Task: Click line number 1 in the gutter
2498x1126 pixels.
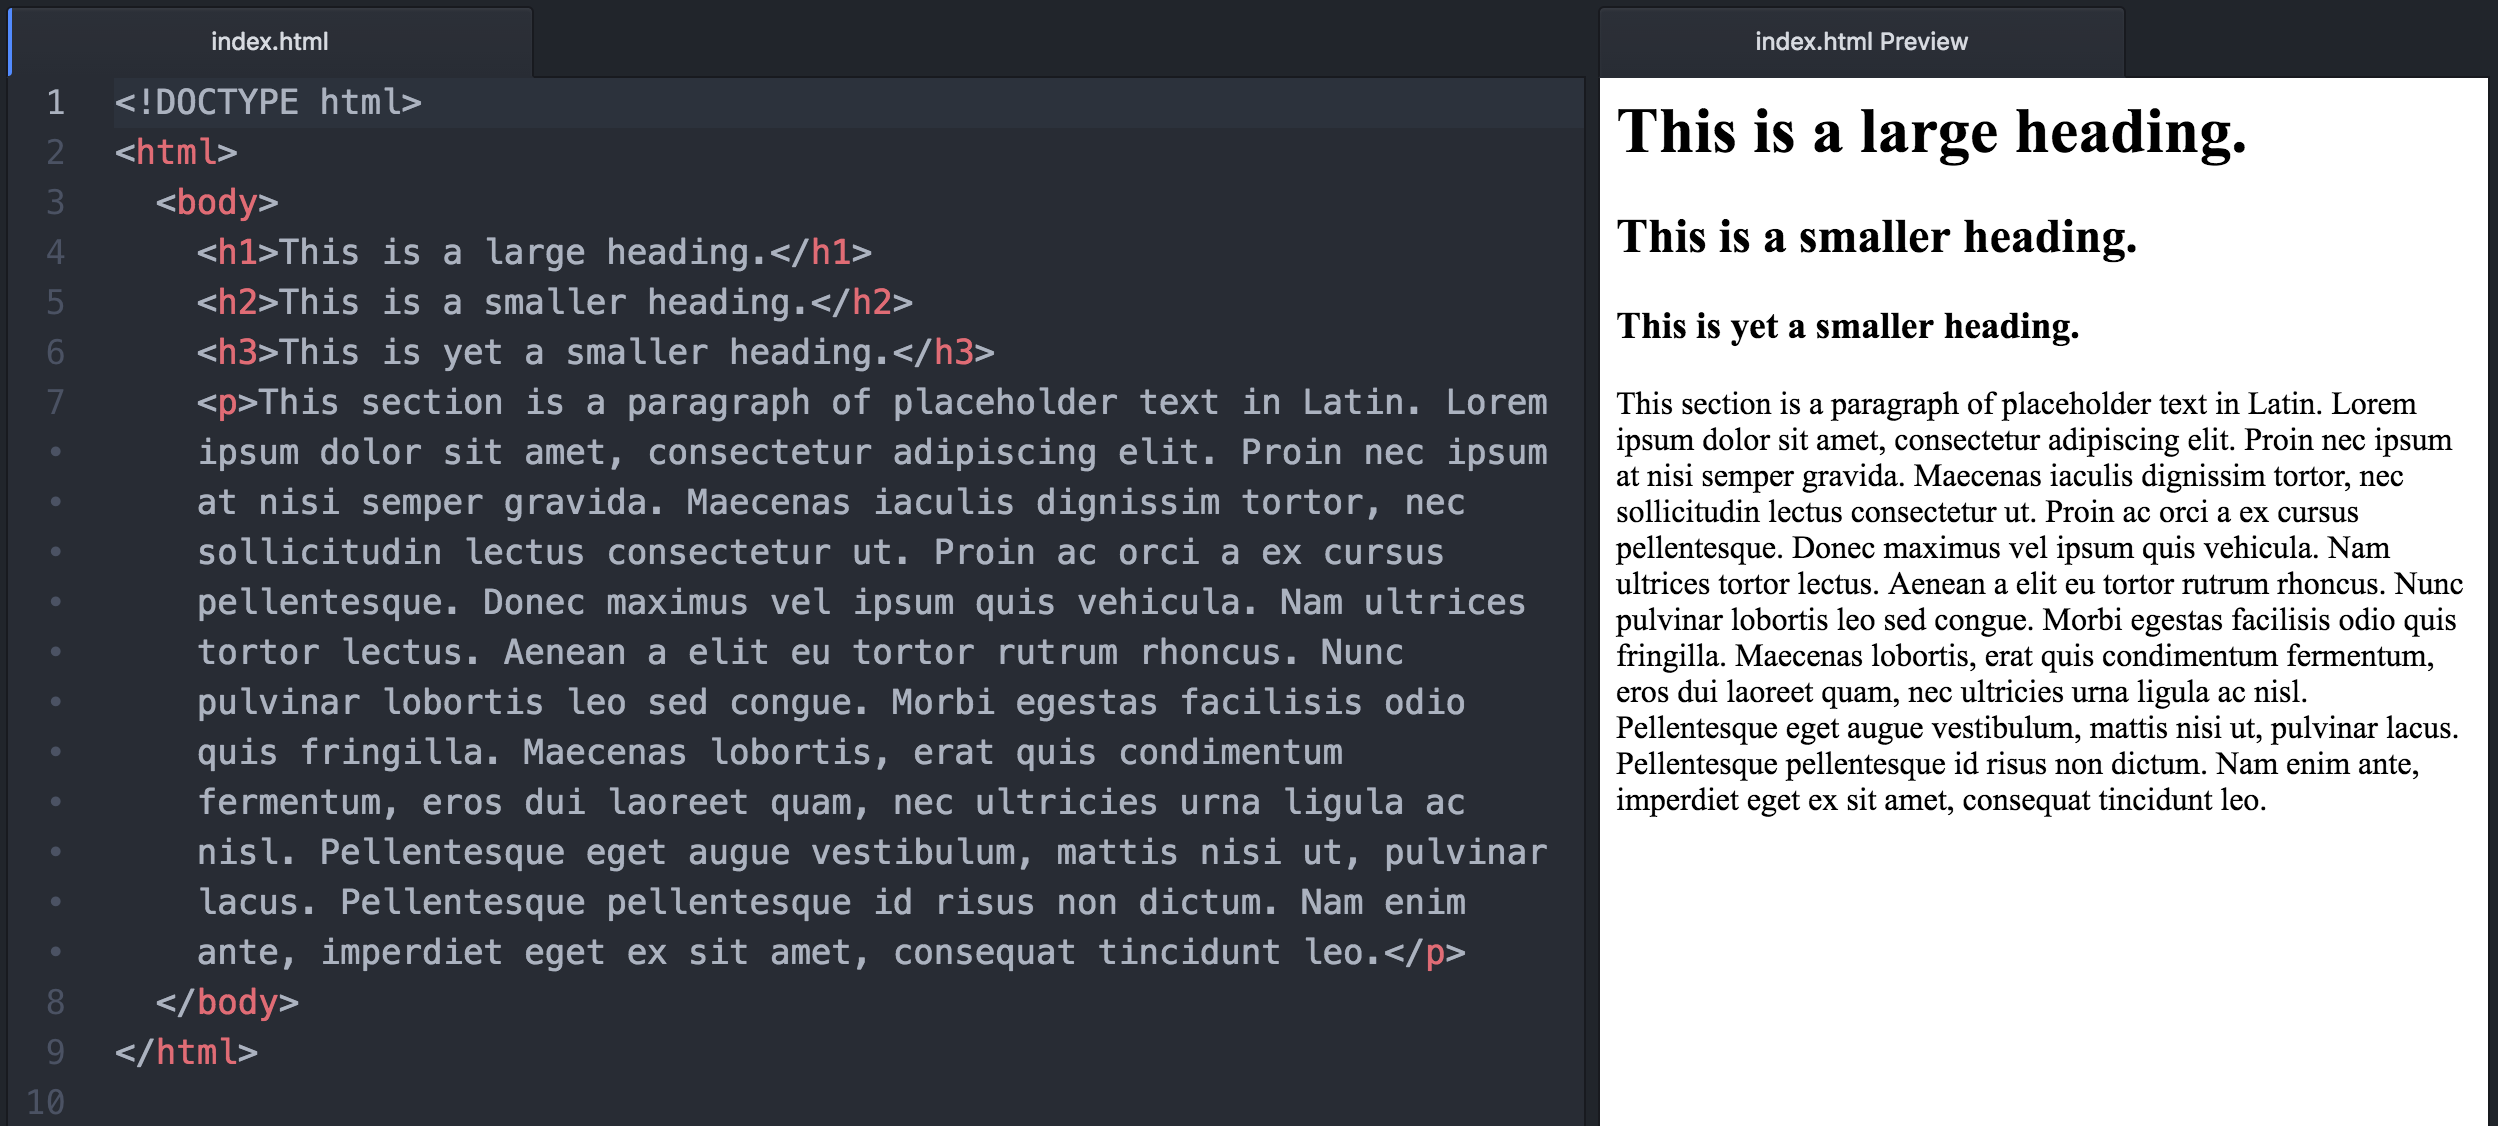Action: [55, 101]
